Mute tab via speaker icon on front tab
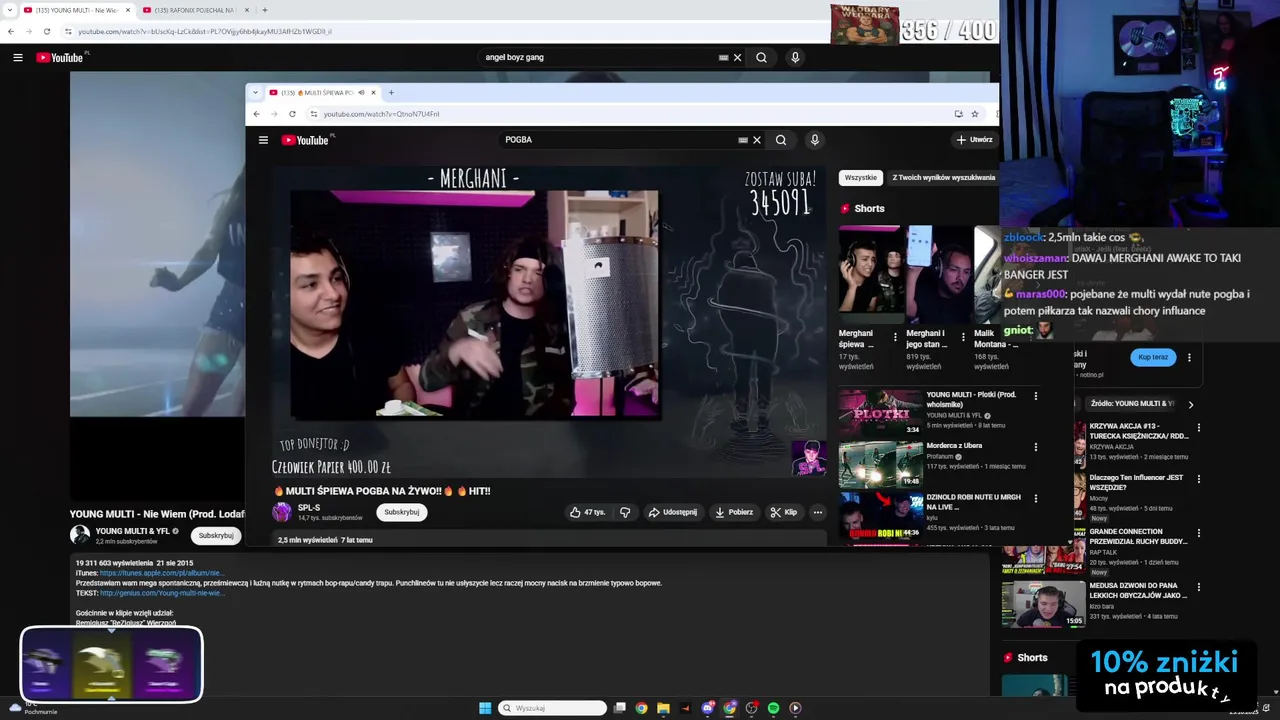Viewport: 1280px width, 720px height. 361,93
